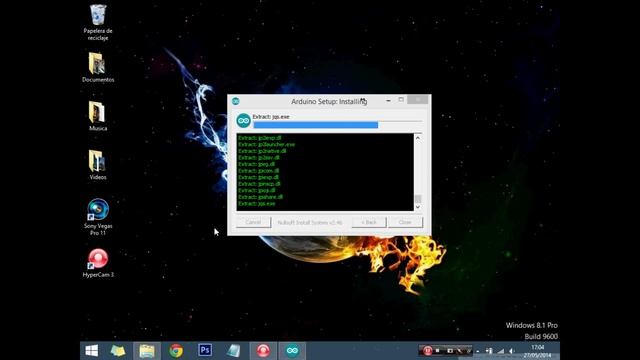Click the HyperCam stop recording tray button
Image resolution: width=640 pixels, height=360 pixels.
[438, 351]
